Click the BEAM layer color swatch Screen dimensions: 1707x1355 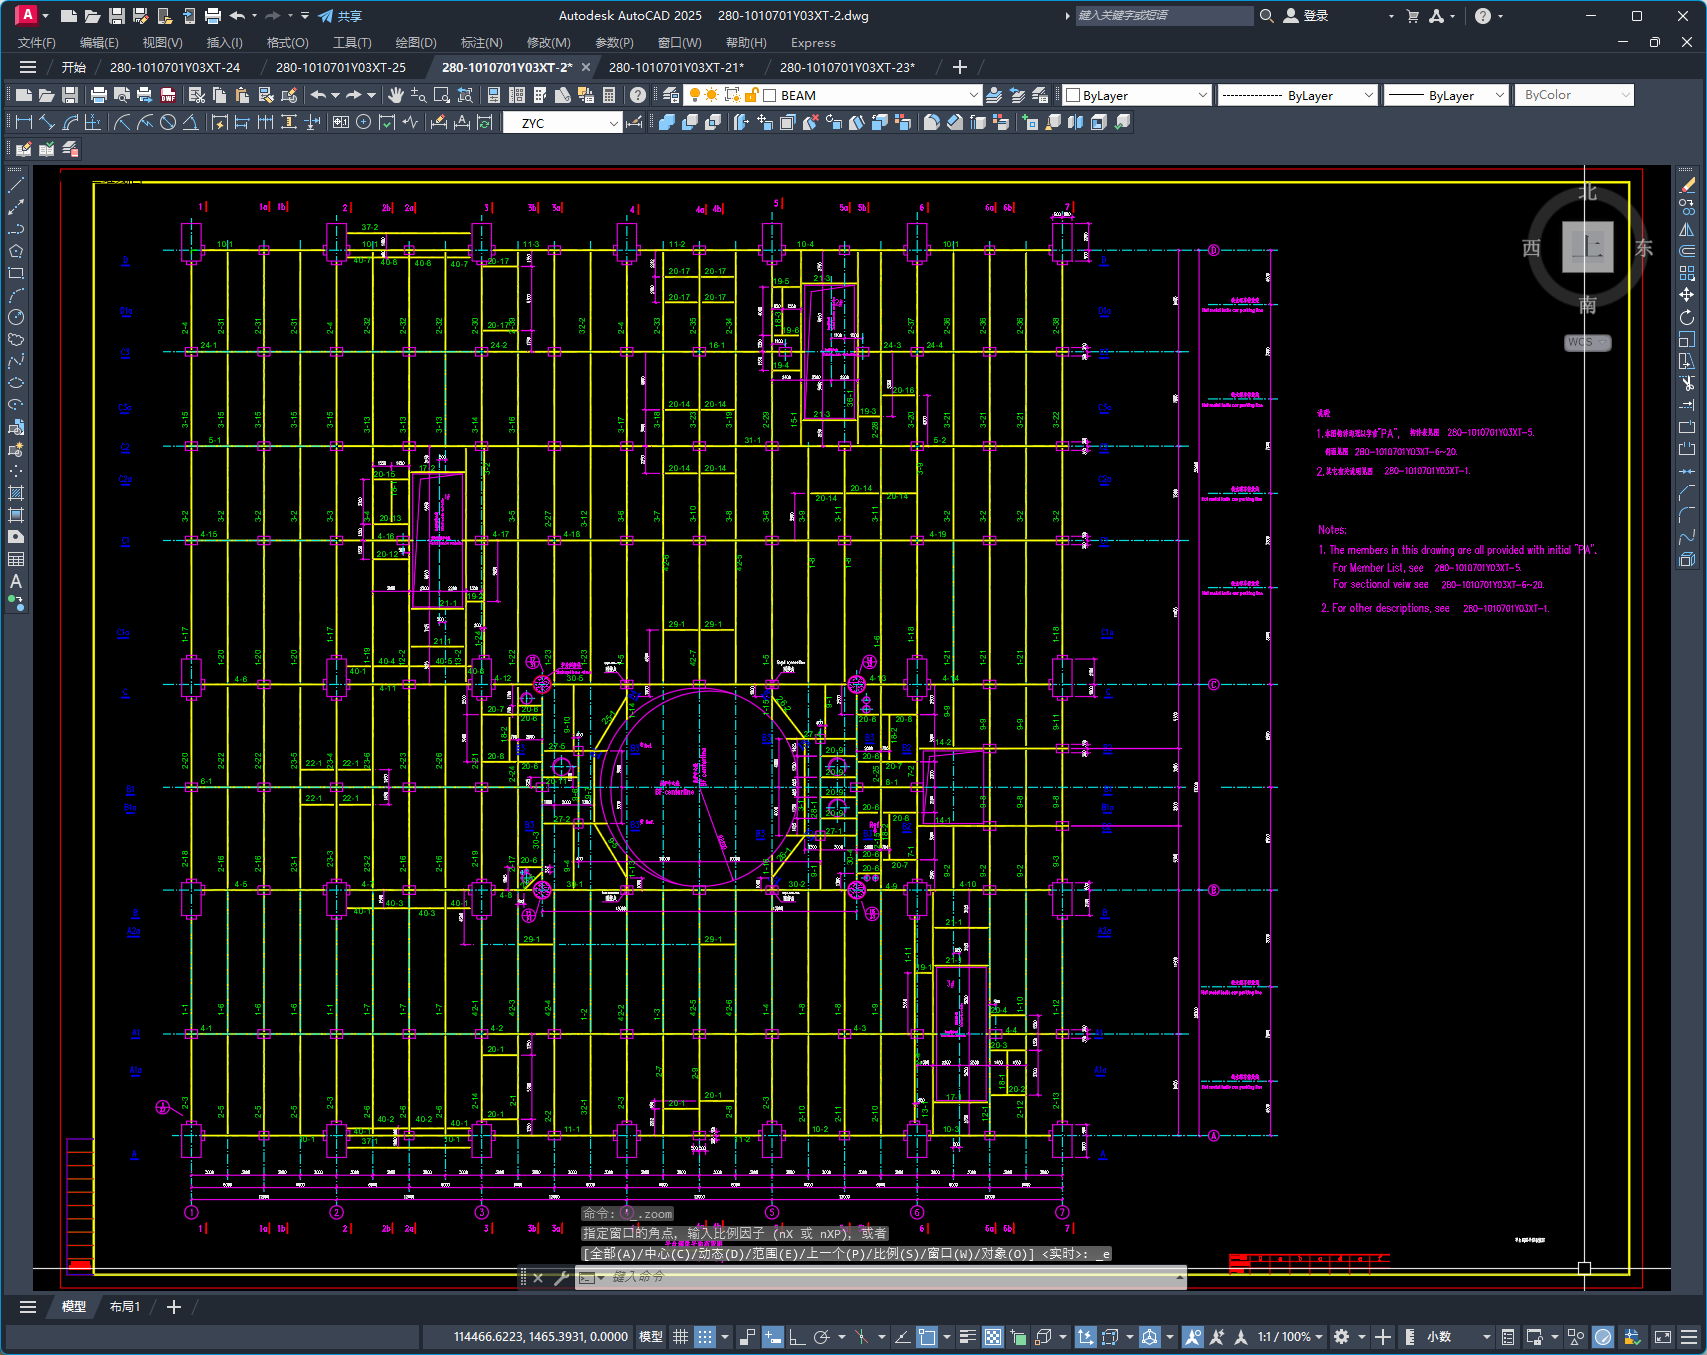pos(770,95)
